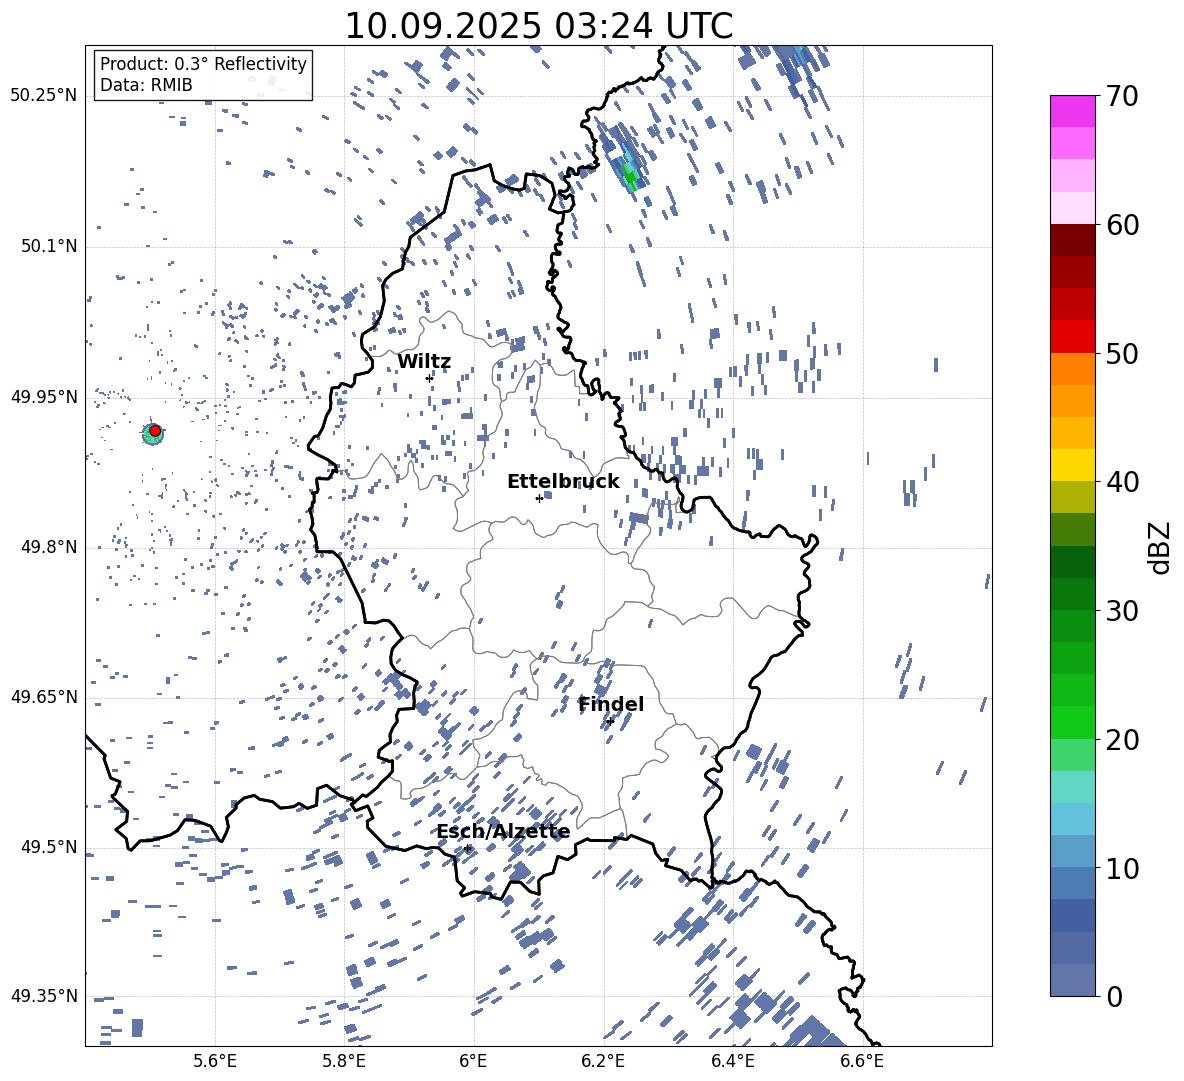Screen dimensions: 1184x1081
Task: Click the Ettelbruck city label
Action: tap(563, 482)
